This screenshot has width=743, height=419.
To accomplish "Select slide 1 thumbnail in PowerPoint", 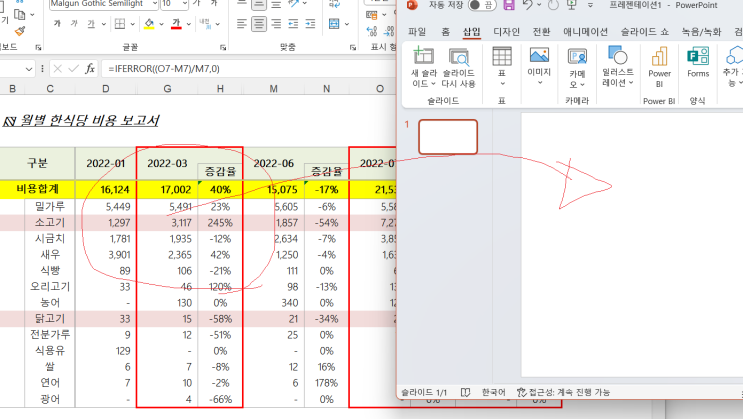I will coord(448,137).
